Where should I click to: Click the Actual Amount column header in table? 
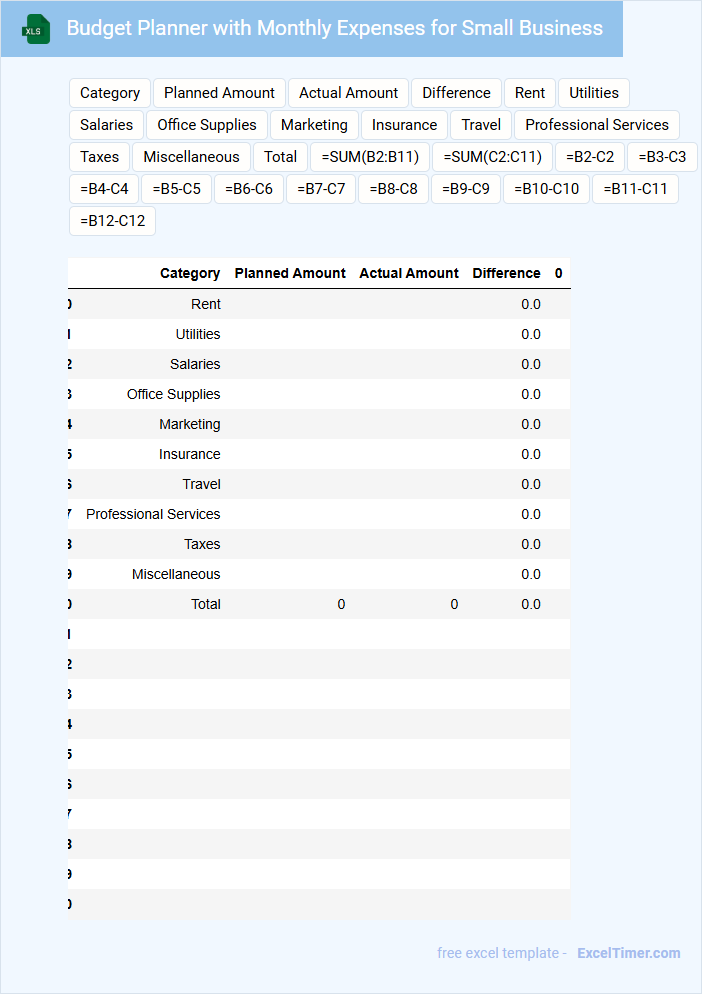click(409, 273)
